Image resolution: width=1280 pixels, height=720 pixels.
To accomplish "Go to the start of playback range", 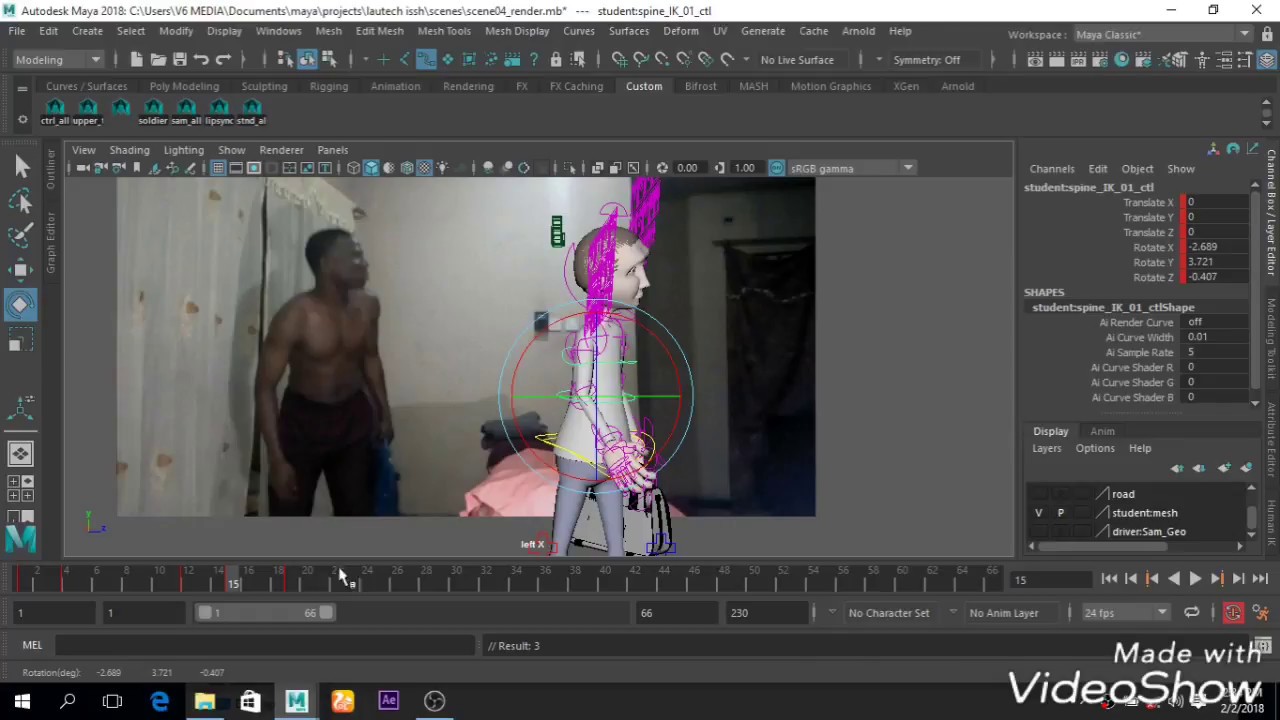I will (x=1109, y=579).
